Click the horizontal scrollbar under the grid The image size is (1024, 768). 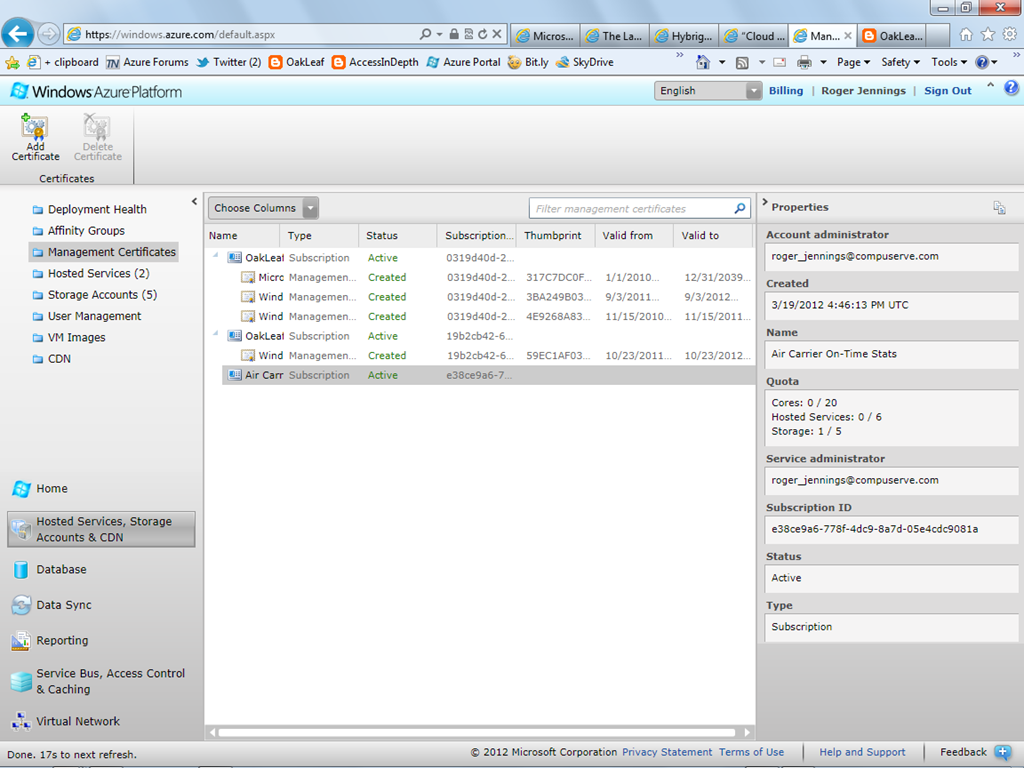(480, 732)
